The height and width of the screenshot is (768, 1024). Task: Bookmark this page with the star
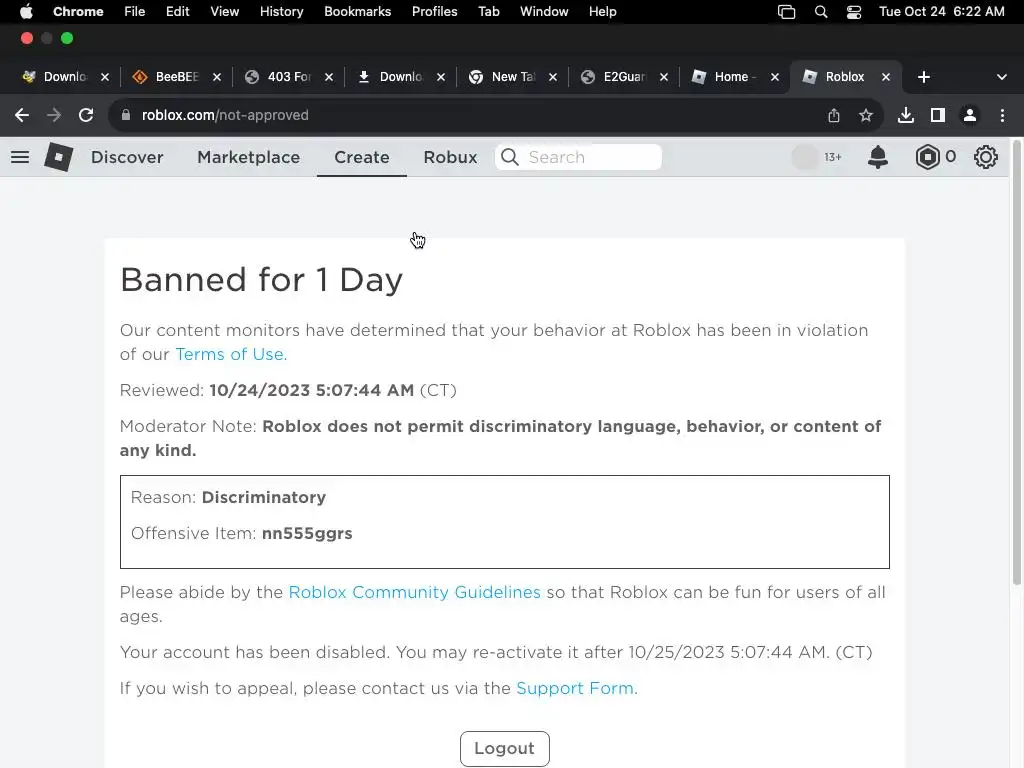(x=866, y=116)
